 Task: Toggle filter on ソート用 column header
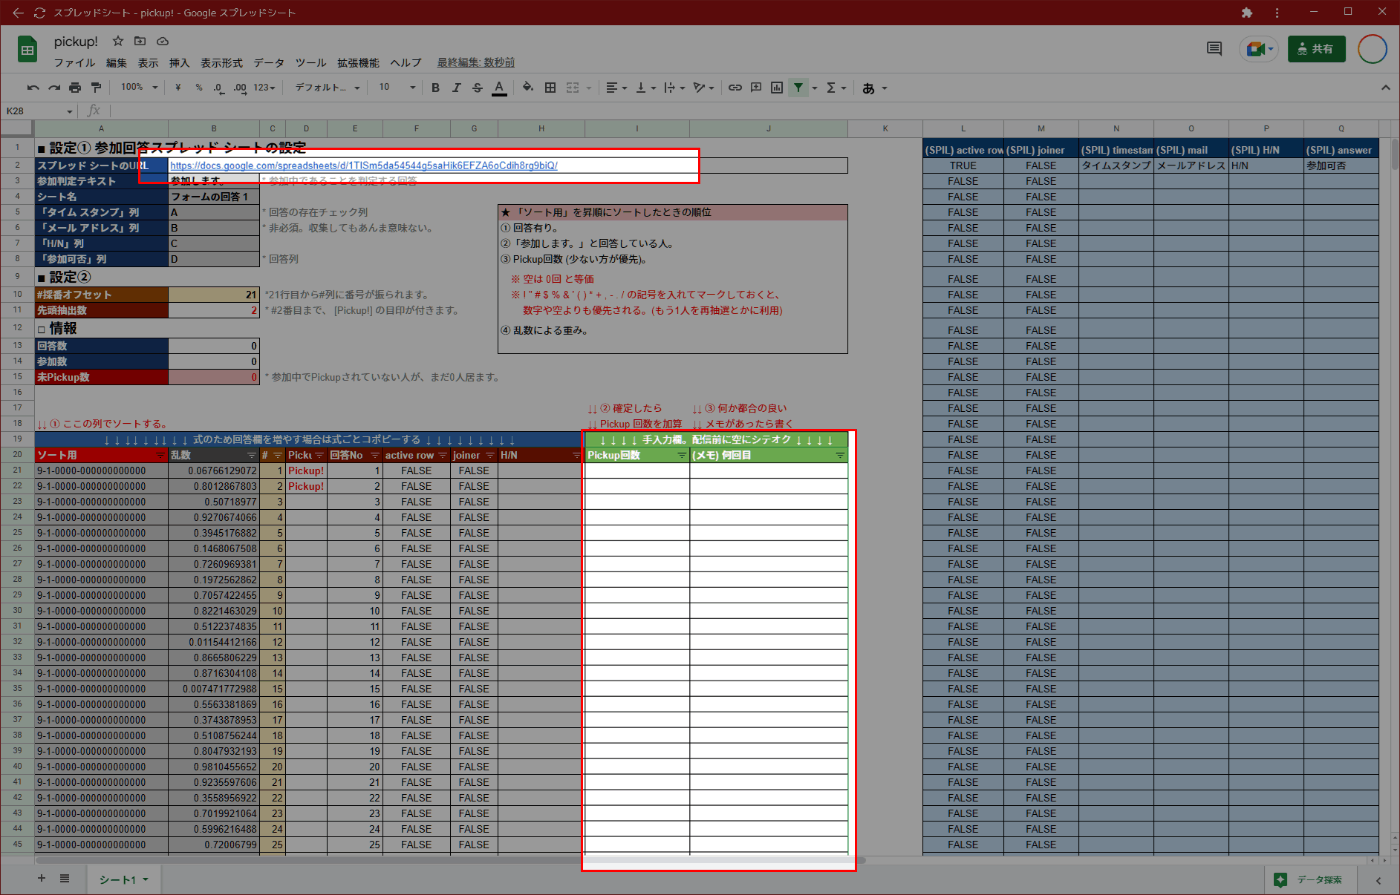[161, 456]
